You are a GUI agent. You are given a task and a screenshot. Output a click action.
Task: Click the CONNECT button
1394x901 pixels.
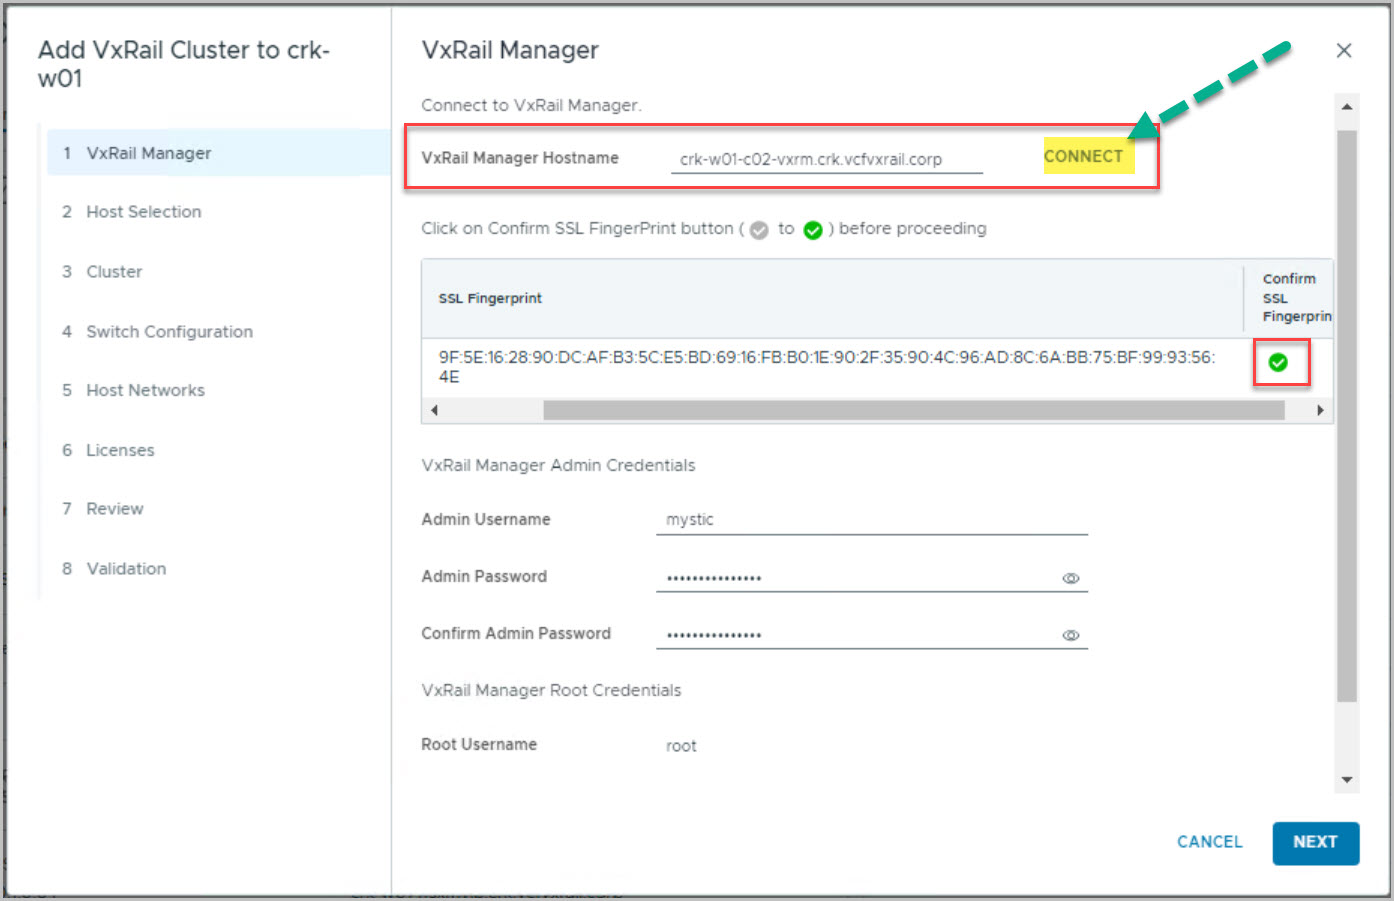[x=1084, y=156]
